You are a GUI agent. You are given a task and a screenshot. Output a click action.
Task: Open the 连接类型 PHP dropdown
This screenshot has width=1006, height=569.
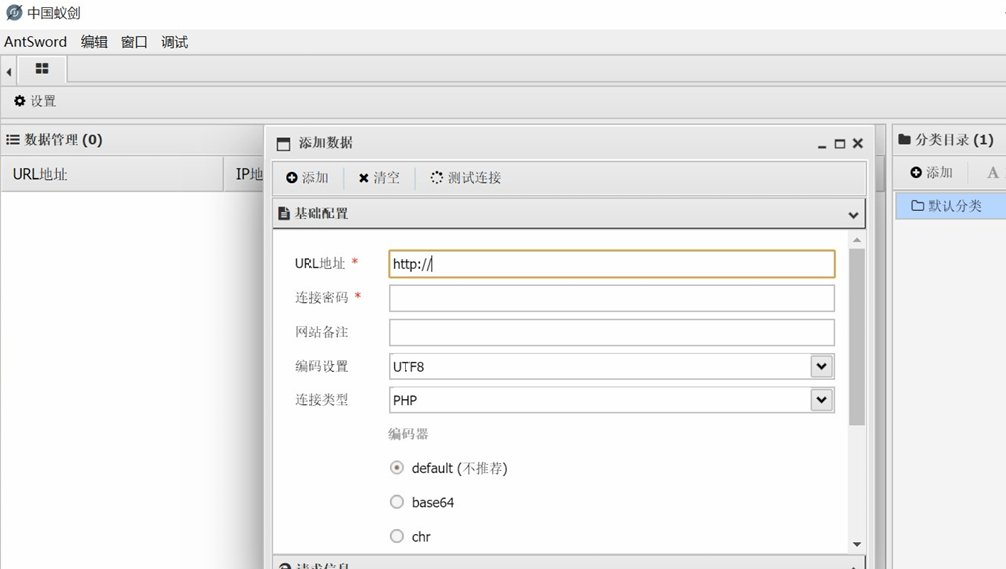coord(821,400)
